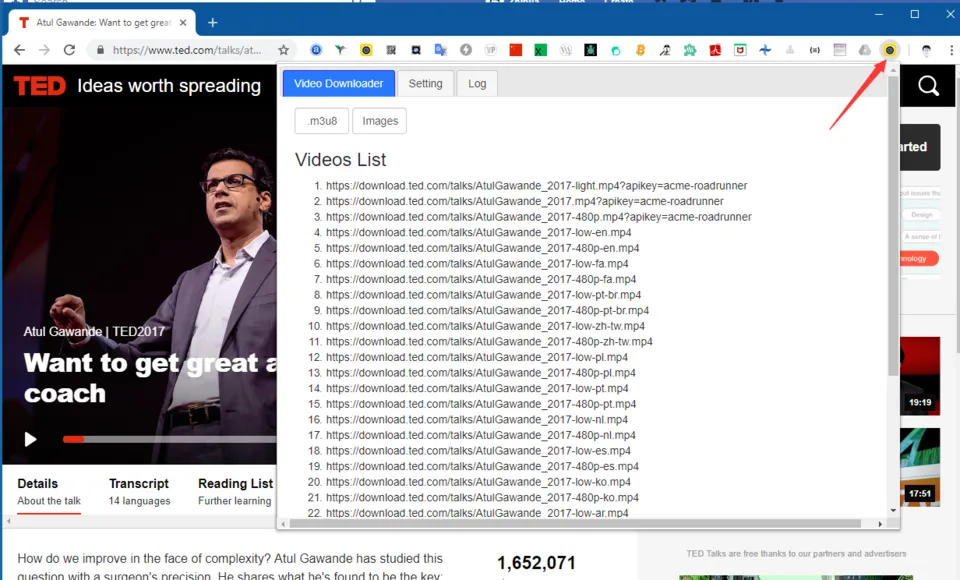960x580 pixels.
Task: Click the WordPress logo extension icon
Action: pos(566,50)
